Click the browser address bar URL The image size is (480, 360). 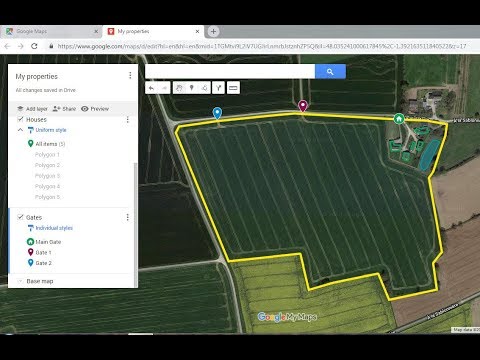tap(262, 46)
